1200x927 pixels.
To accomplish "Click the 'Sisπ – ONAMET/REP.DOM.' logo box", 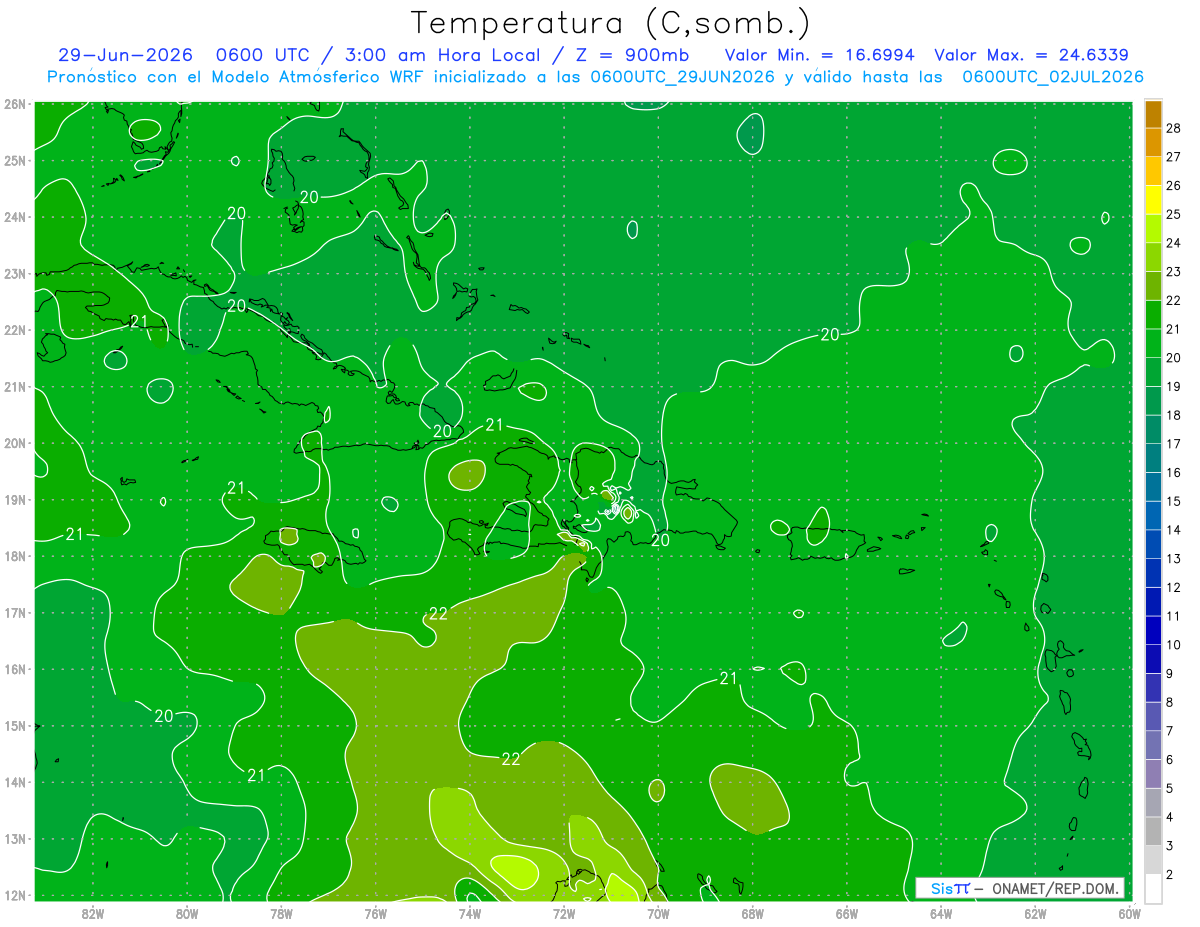I will (1020, 888).
